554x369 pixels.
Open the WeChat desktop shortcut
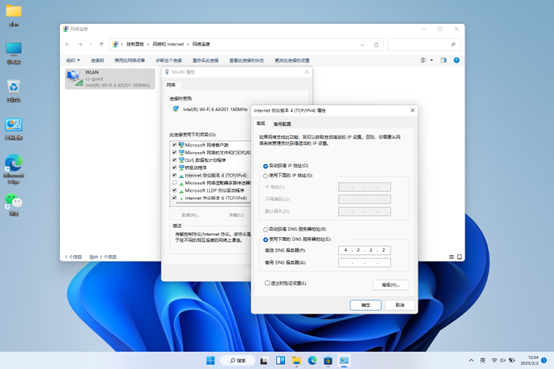coord(14,205)
